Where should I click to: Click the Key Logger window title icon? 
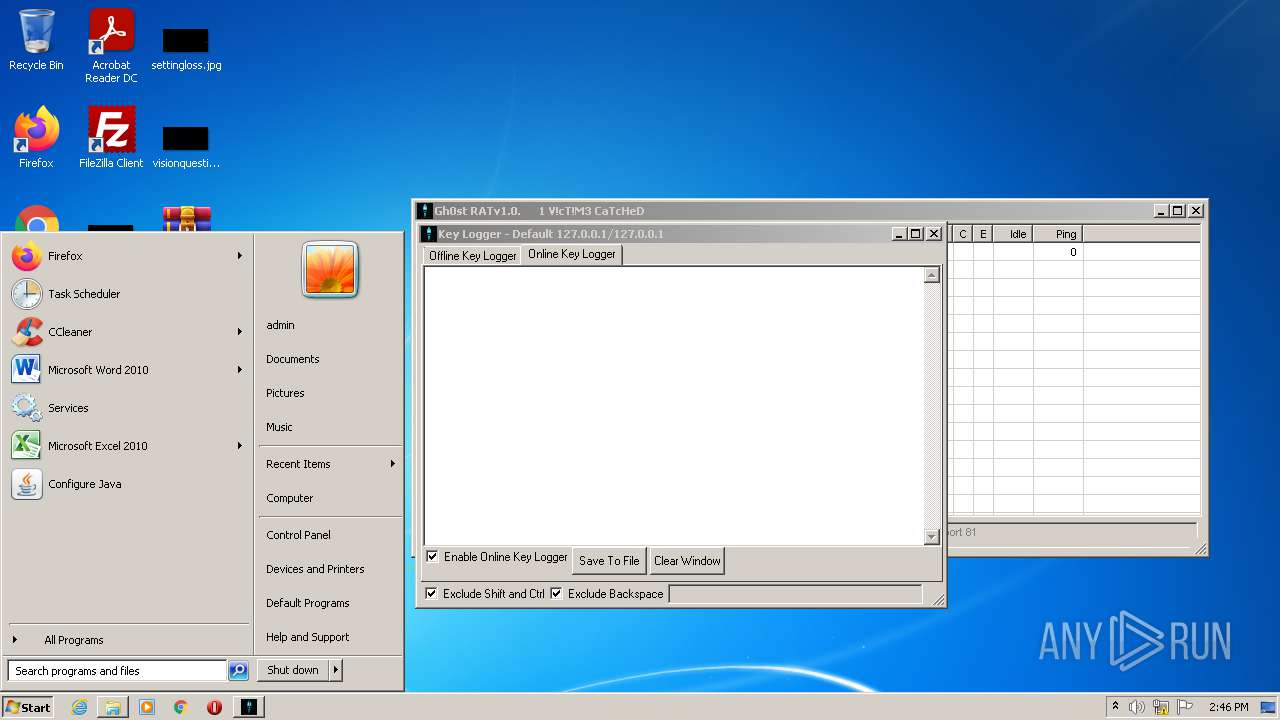pos(428,234)
